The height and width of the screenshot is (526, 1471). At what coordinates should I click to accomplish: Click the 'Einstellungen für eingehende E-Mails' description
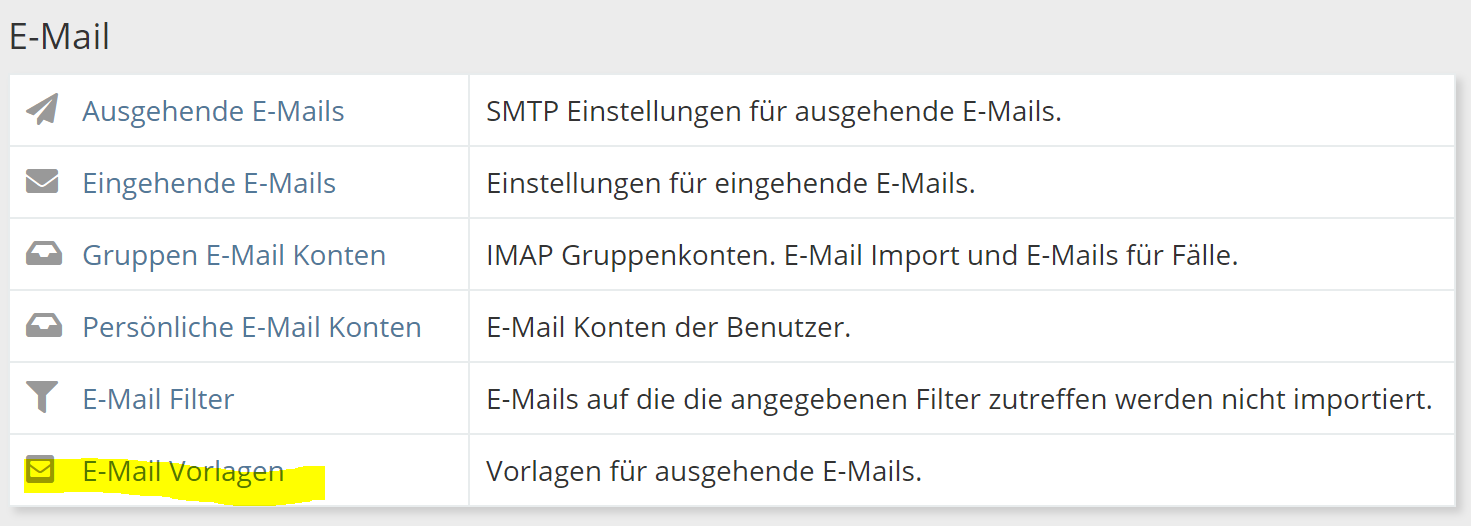pos(730,183)
